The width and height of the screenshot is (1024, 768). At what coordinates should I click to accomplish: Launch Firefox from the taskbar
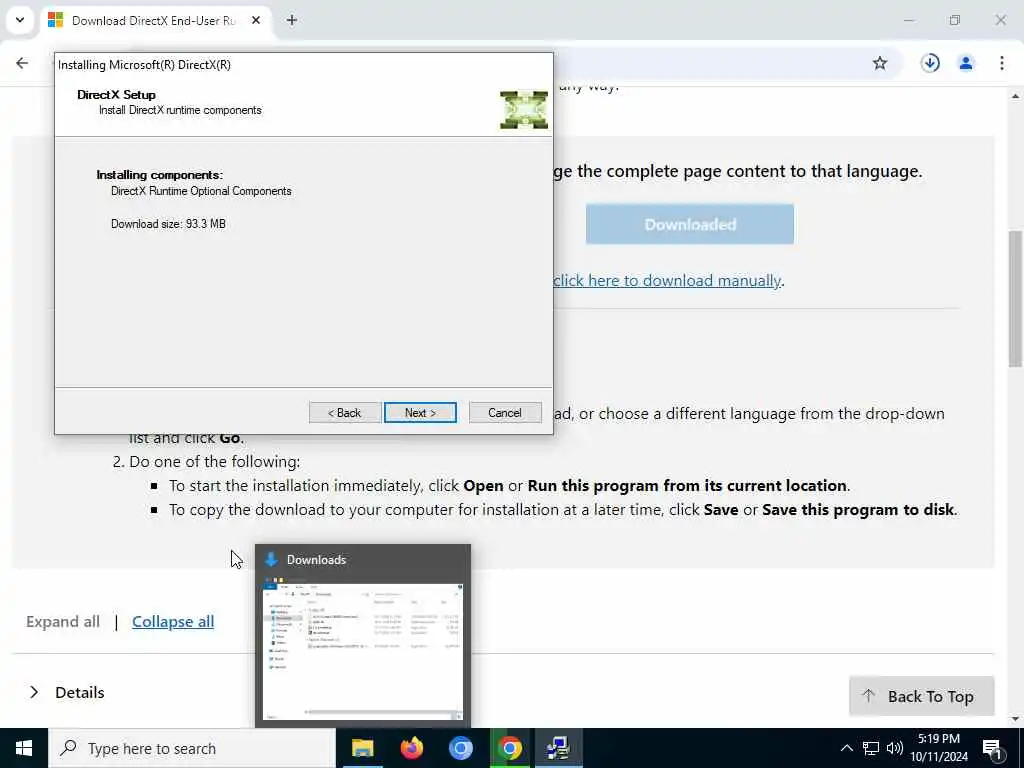pos(411,748)
